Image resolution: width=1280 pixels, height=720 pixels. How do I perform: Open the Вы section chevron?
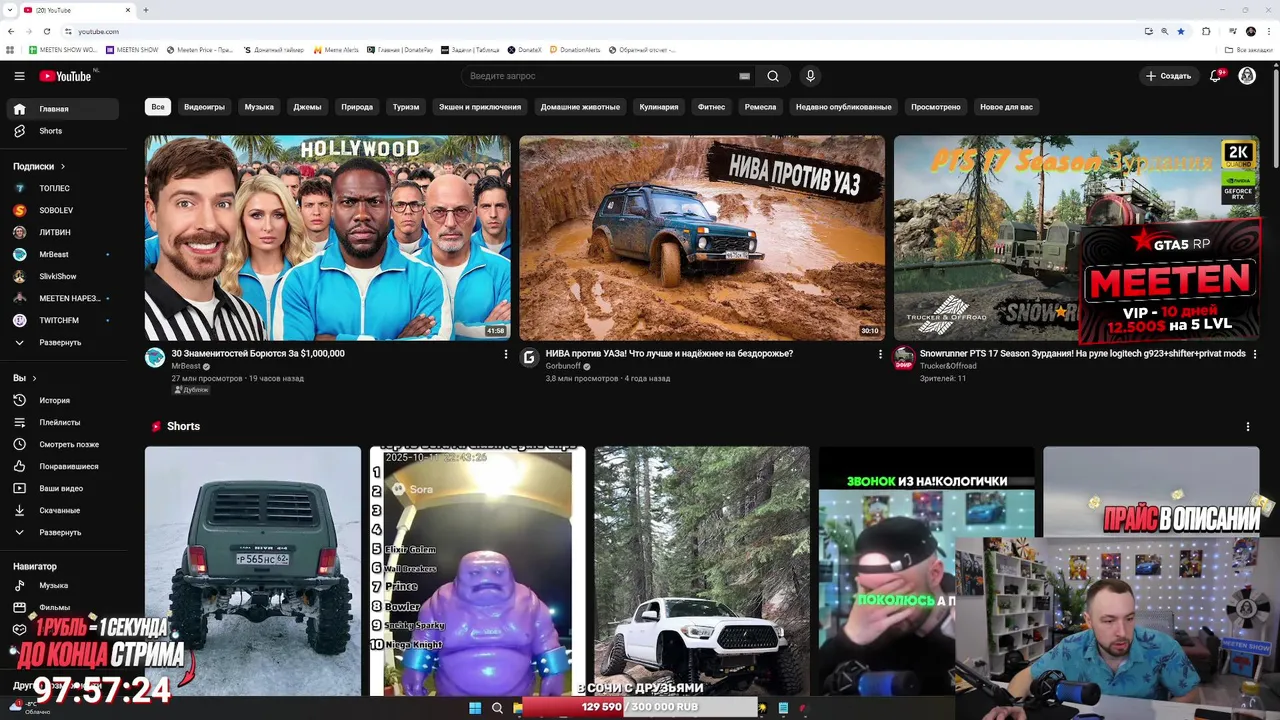point(34,378)
